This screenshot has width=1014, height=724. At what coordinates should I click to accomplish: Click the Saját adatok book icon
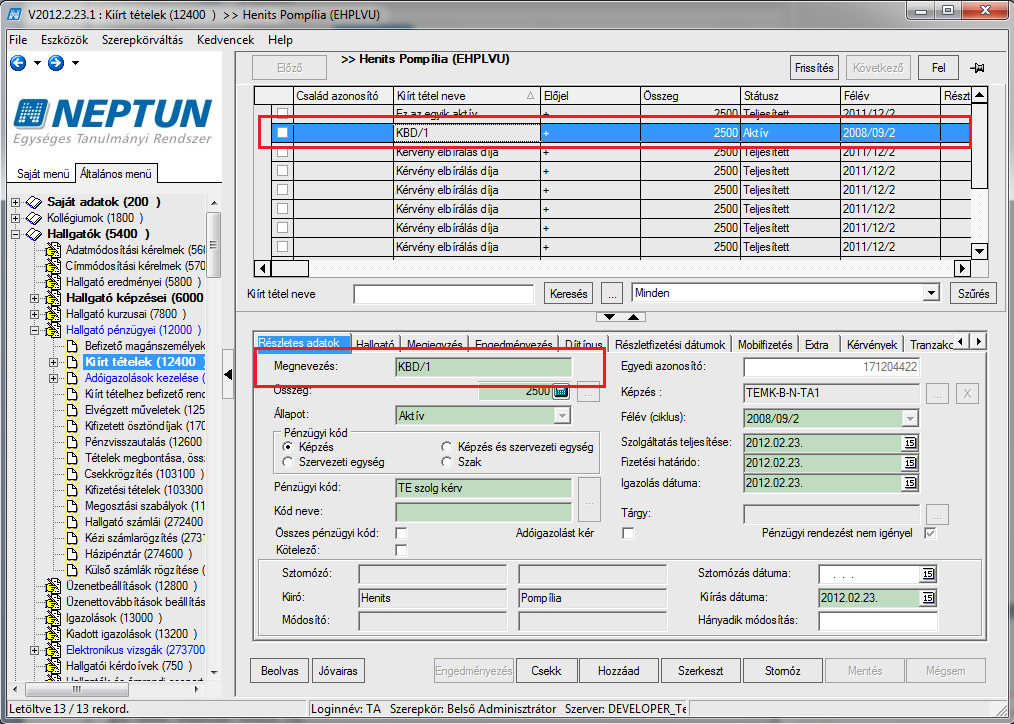[34, 202]
